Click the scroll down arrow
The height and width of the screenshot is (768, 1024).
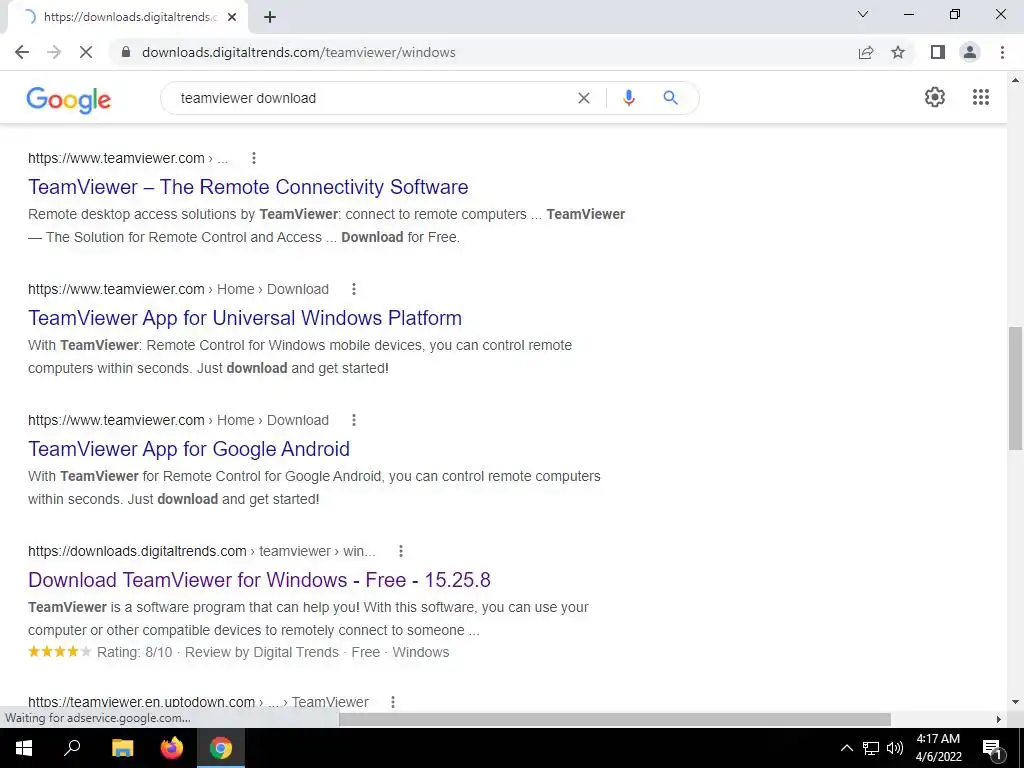(x=1015, y=703)
